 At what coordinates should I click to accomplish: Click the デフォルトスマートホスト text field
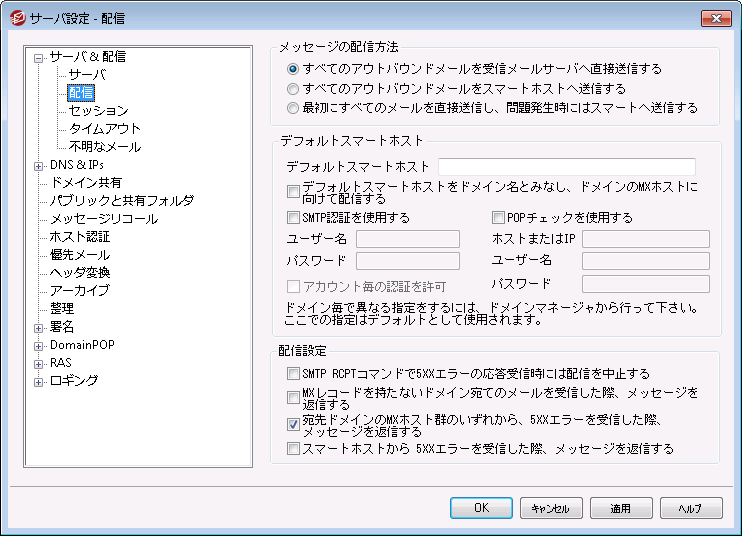pos(566,166)
